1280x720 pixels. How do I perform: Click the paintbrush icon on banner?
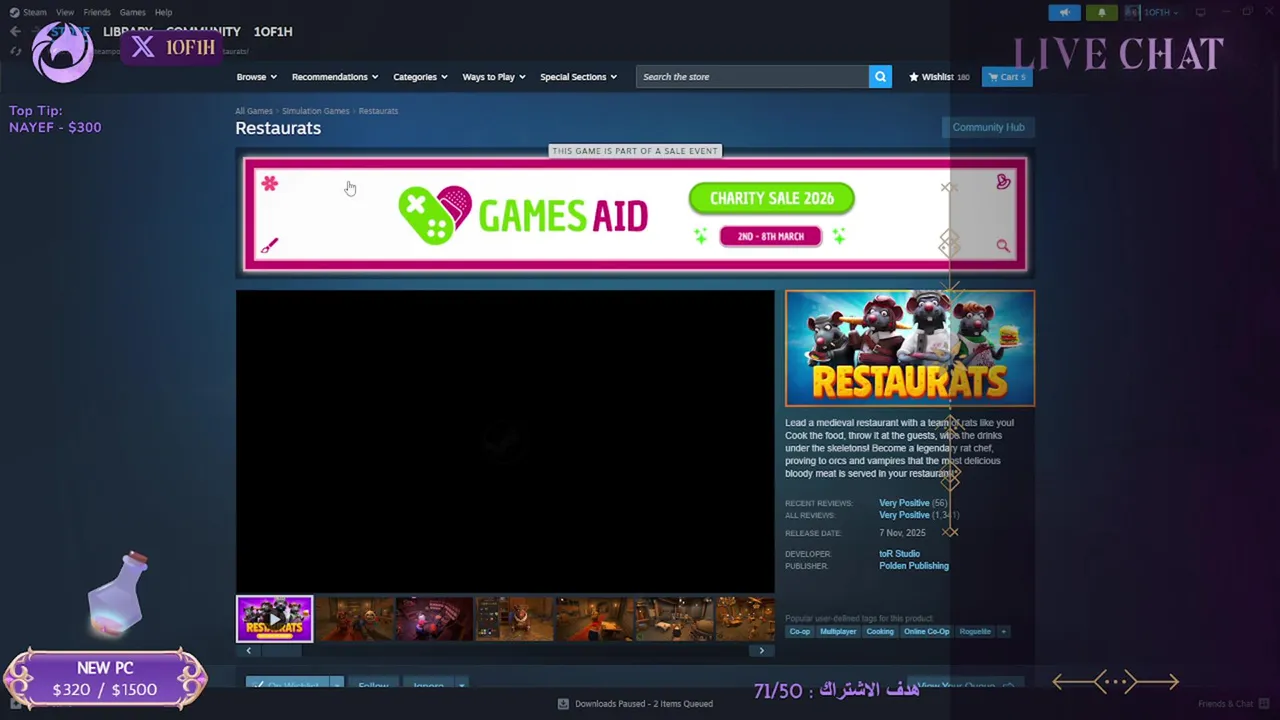(269, 246)
